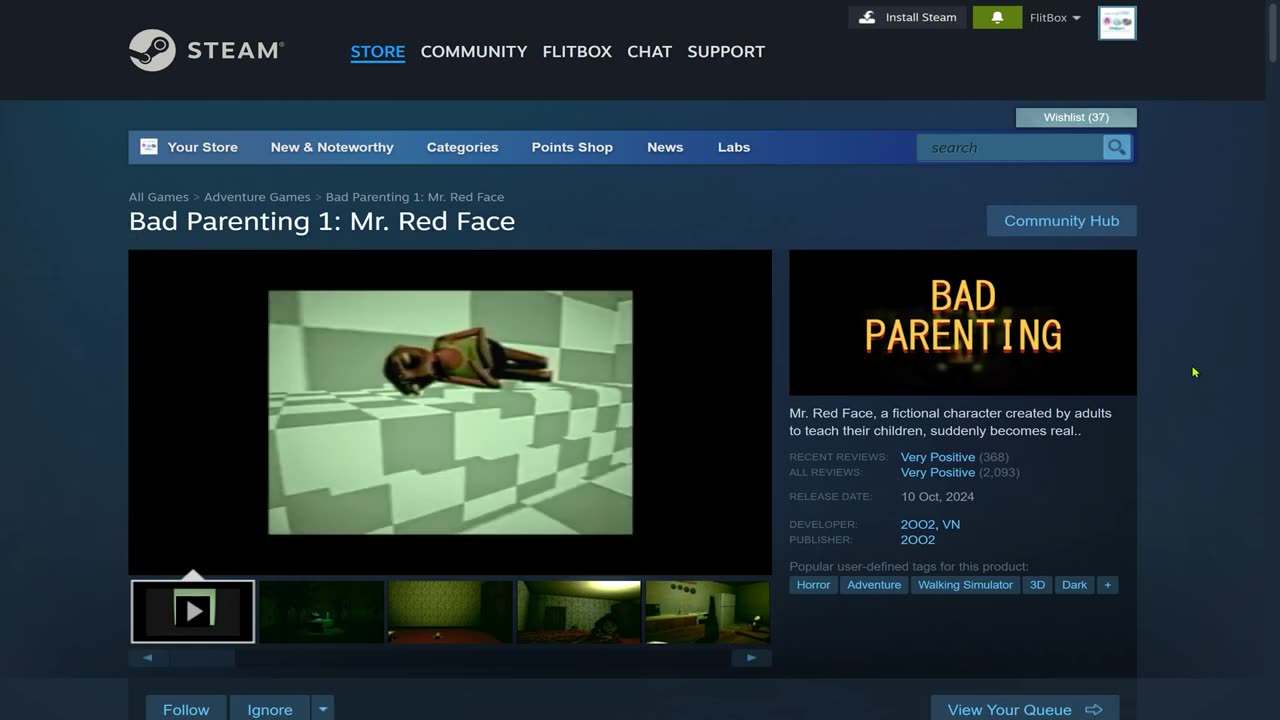Click All Games breadcrumb link

(x=159, y=197)
